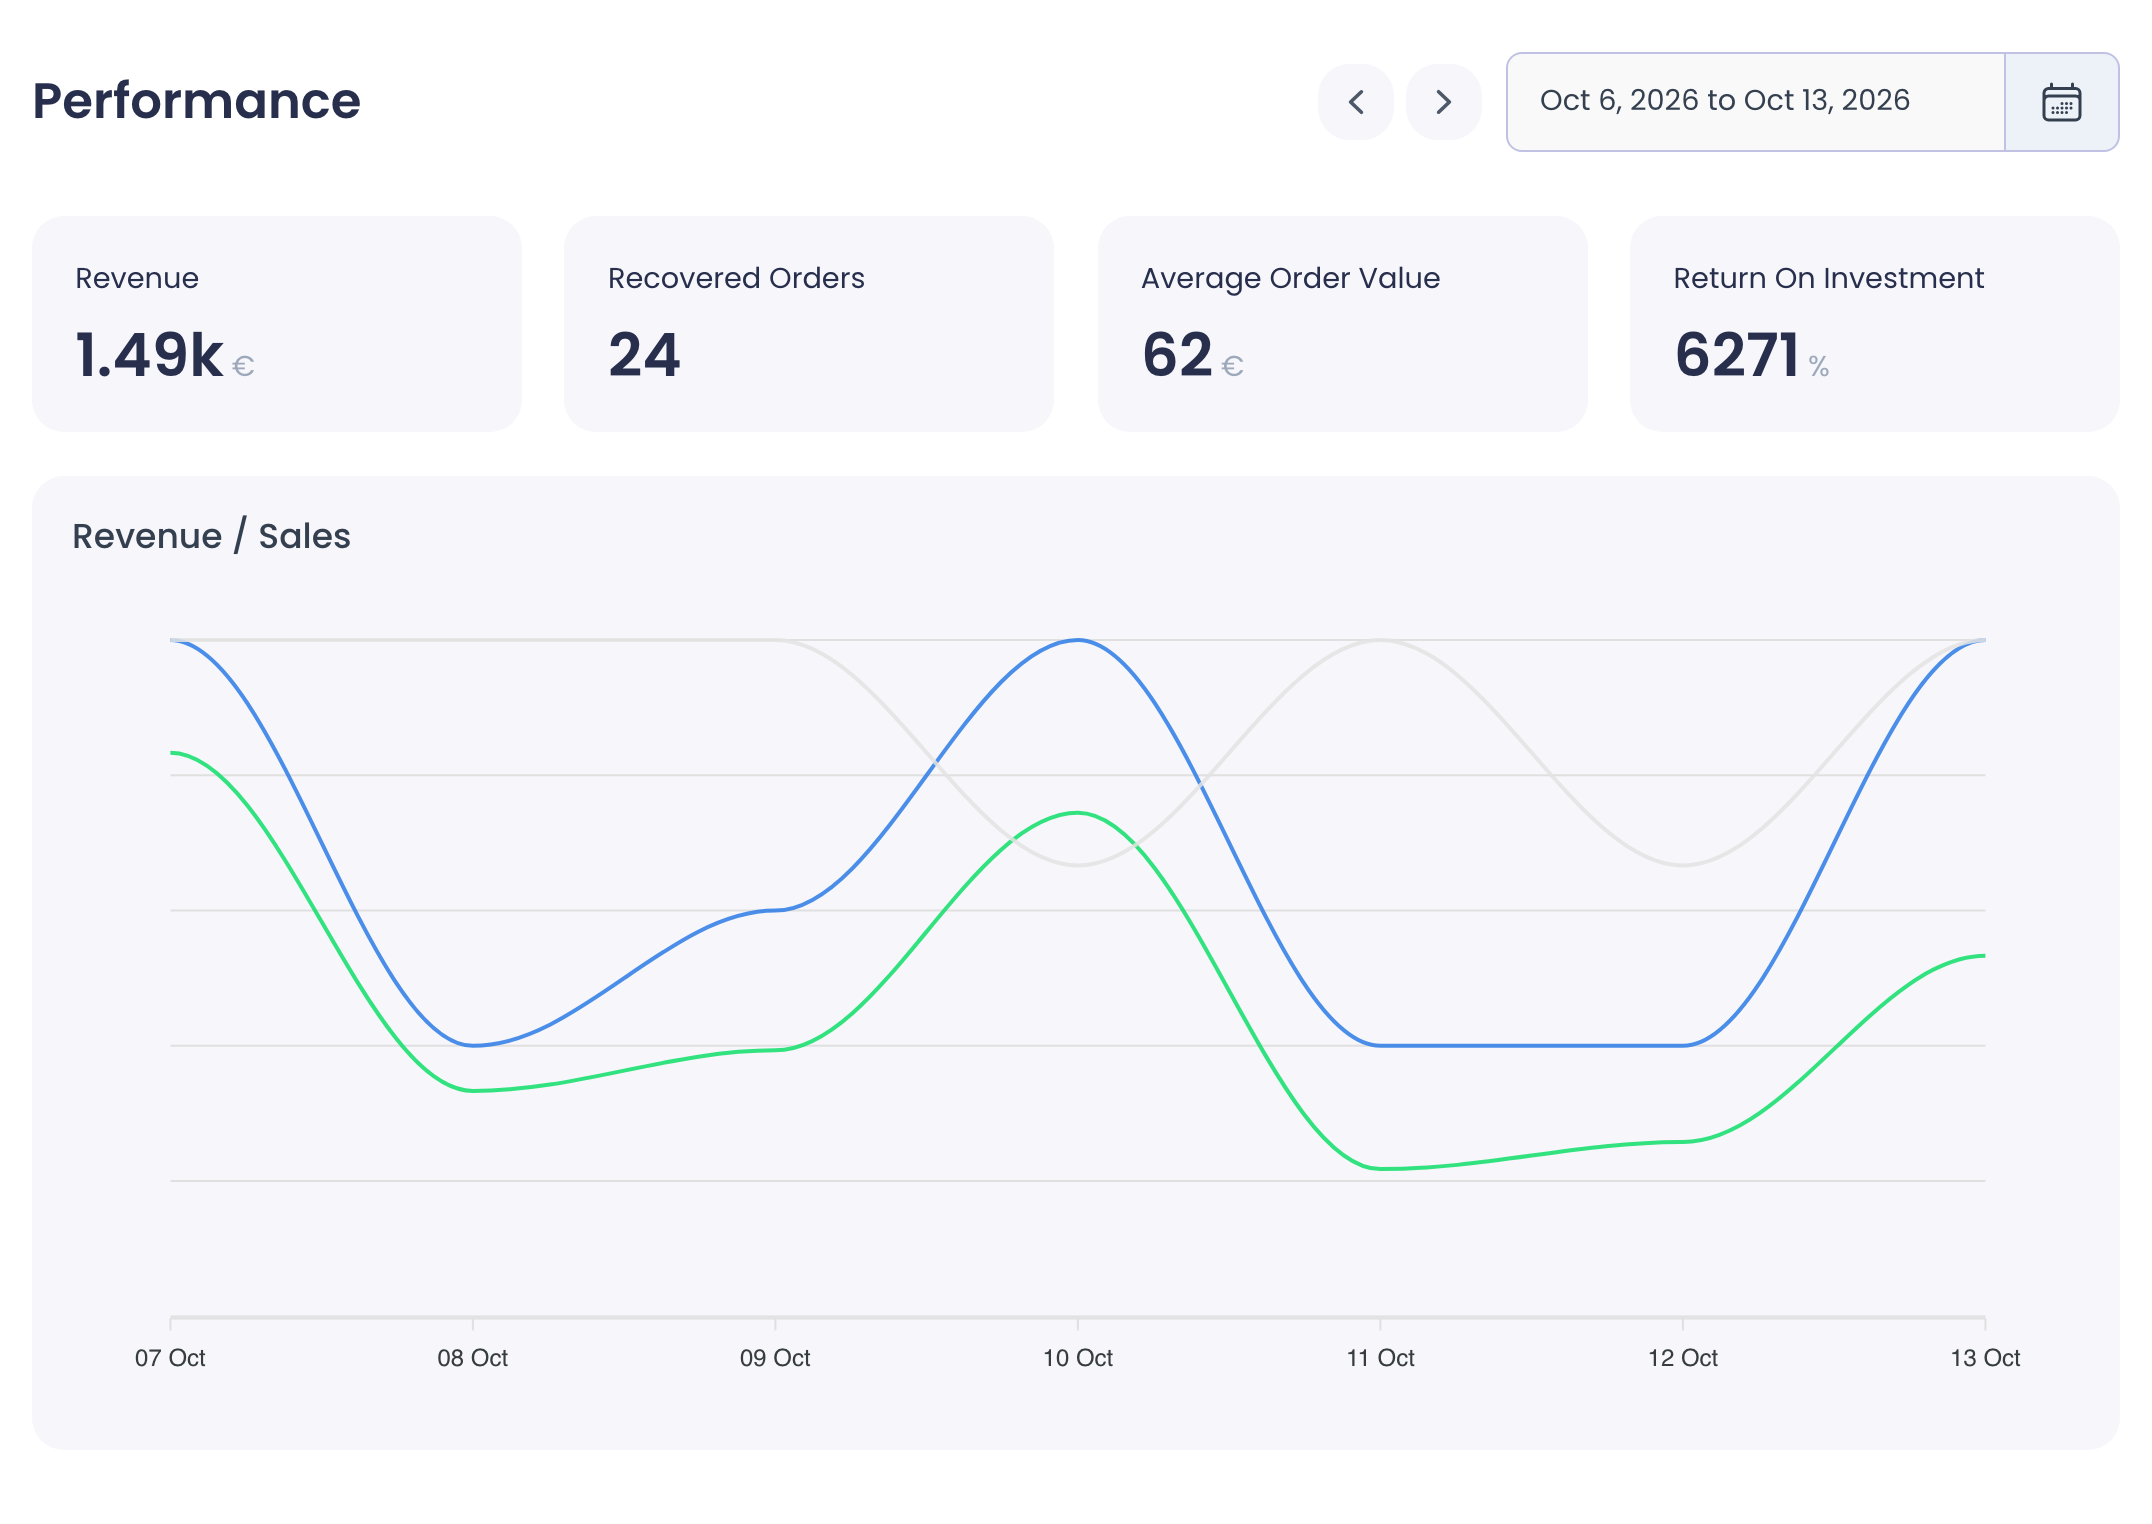The width and height of the screenshot is (2152, 1524).
Task: Click the 1.49k revenue value
Action: coord(150,355)
